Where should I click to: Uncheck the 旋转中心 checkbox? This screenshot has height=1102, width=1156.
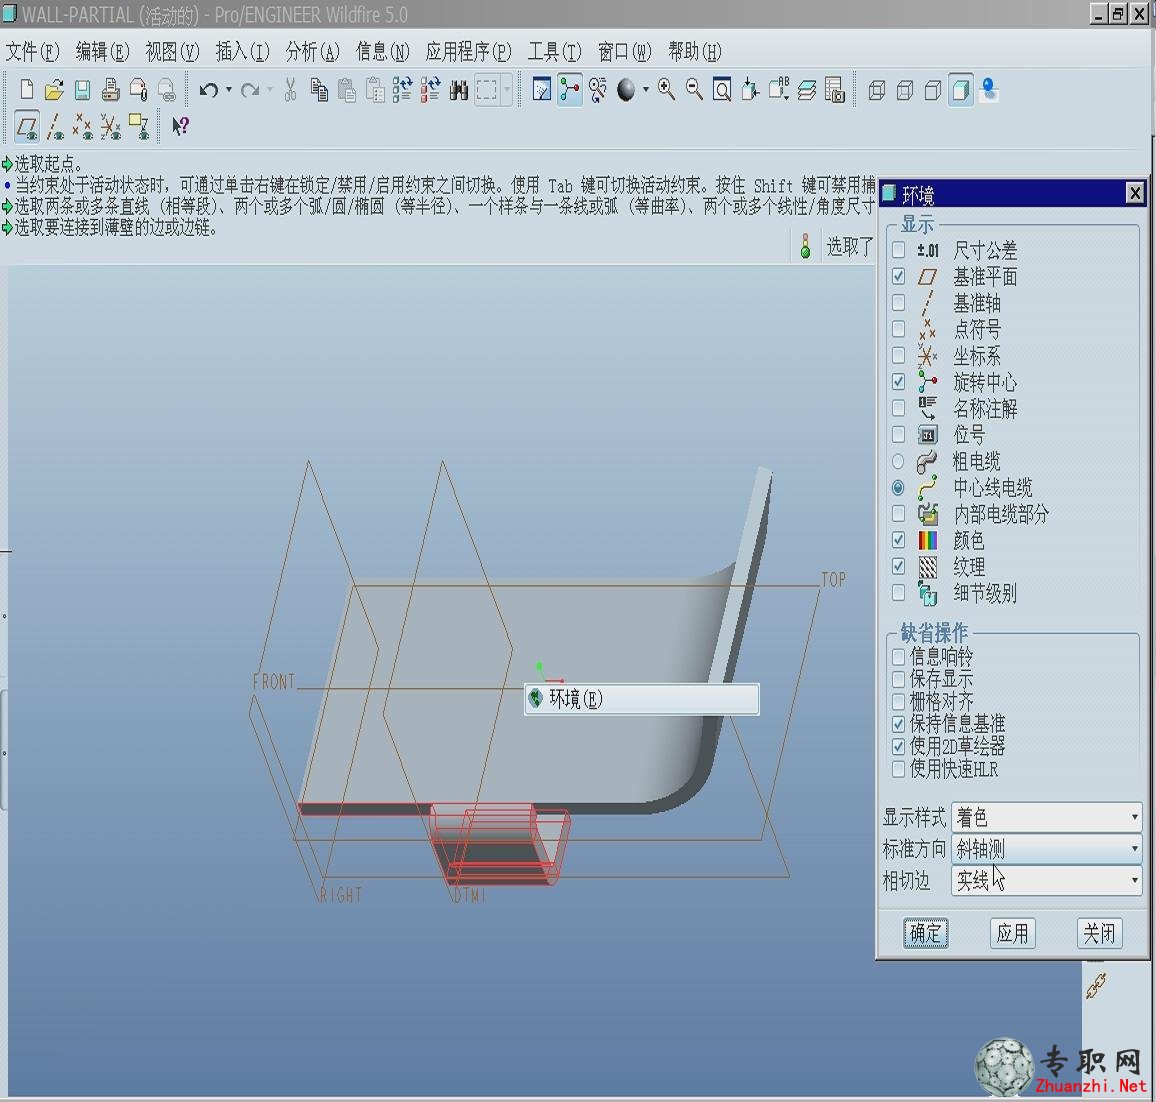(898, 382)
